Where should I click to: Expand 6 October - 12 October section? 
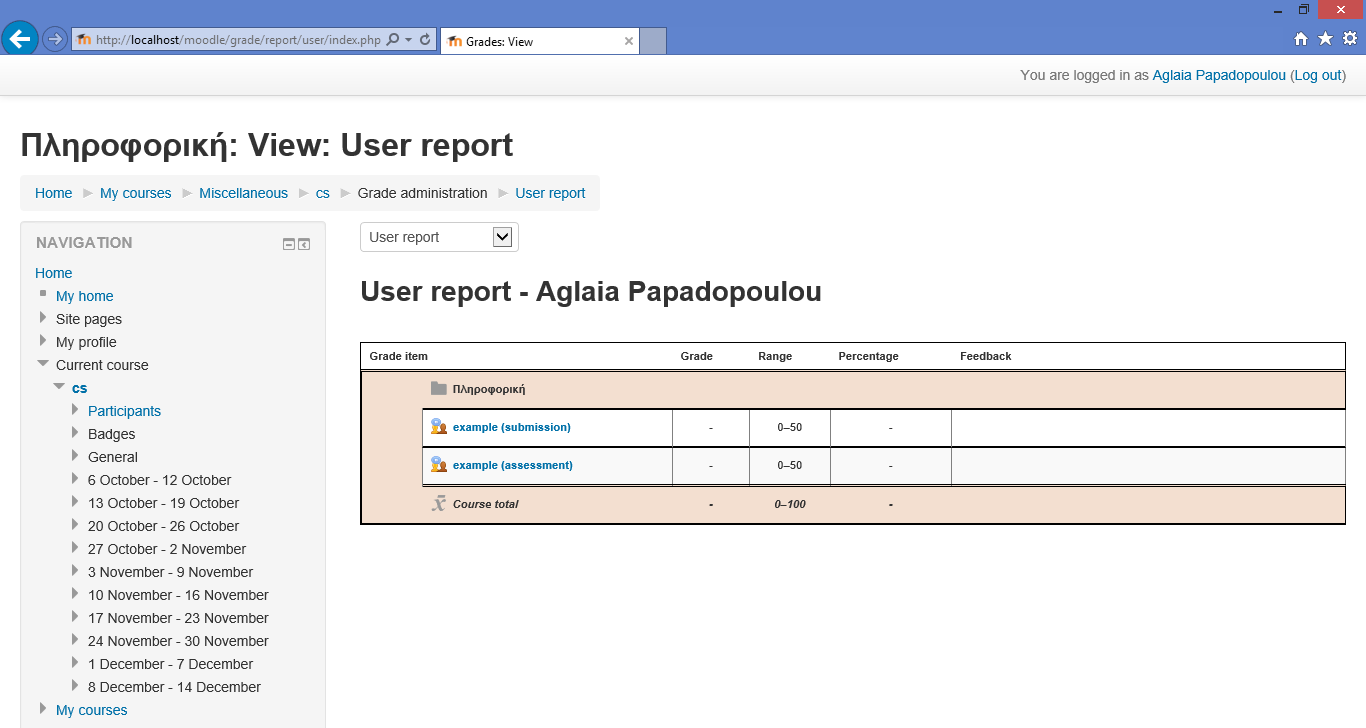[x=75, y=479]
